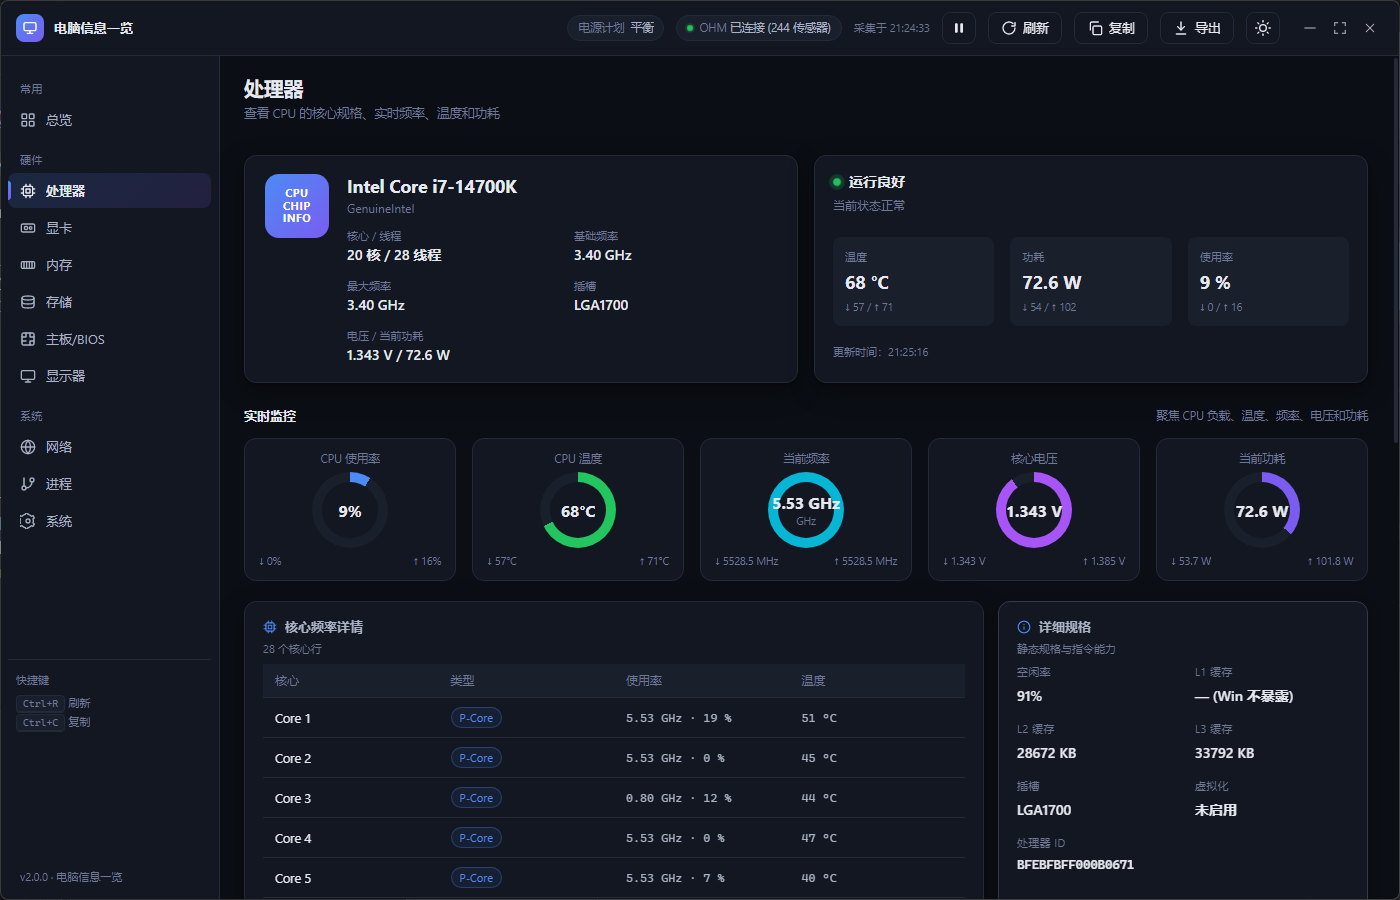Click the 更新时间: 21:25:16 timestamp
1400x900 pixels.
pos(881,352)
